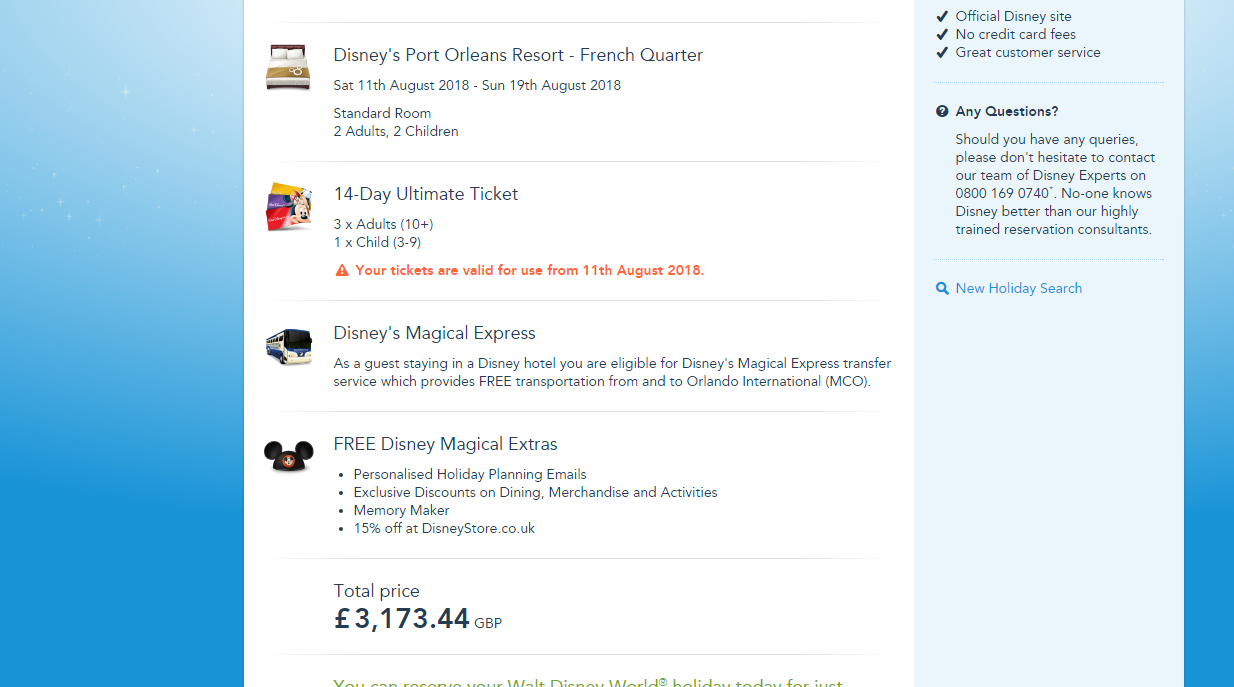Click the hotel bed icon
Image resolution: width=1234 pixels, height=687 pixels.
pos(288,67)
